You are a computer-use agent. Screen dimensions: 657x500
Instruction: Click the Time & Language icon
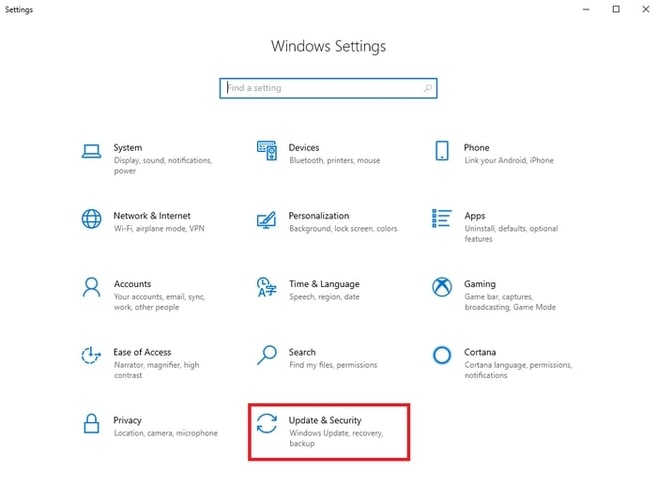click(x=266, y=287)
